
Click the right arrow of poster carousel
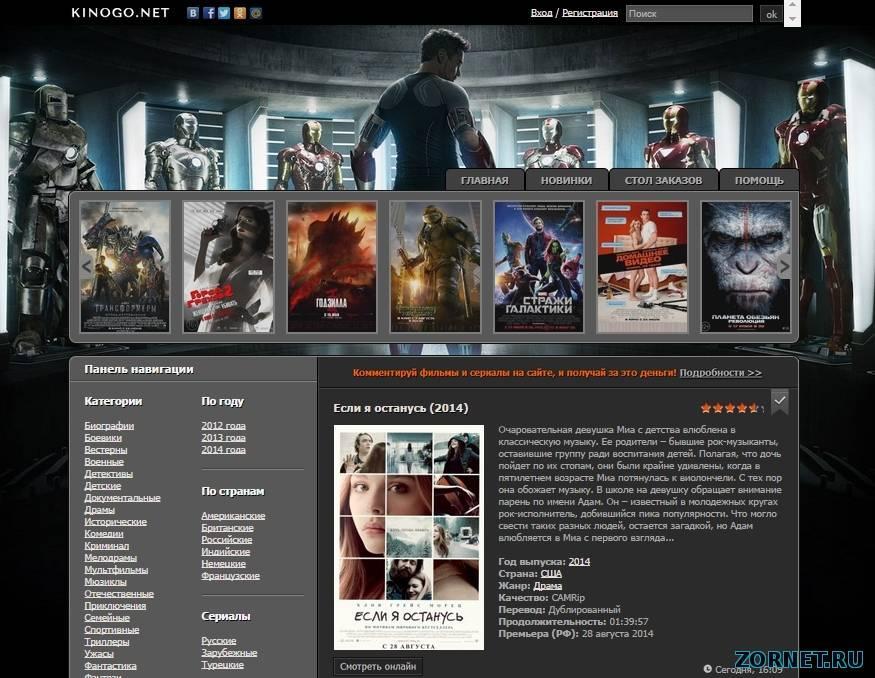[784, 266]
